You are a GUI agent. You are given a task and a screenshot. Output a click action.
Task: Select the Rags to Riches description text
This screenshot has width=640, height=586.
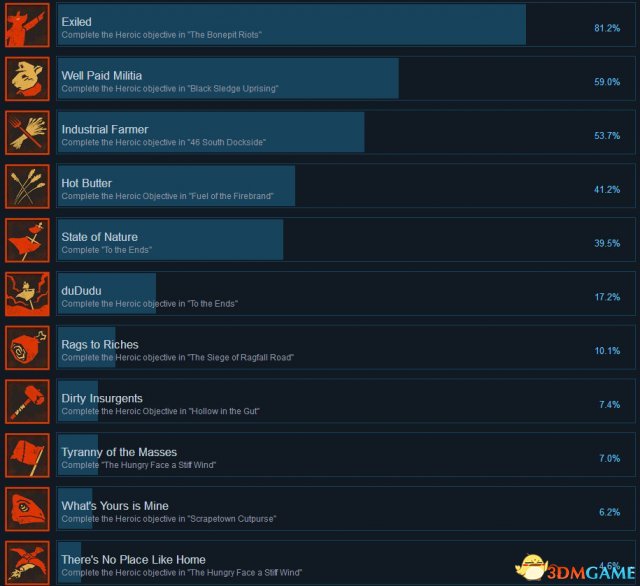click(178, 357)
